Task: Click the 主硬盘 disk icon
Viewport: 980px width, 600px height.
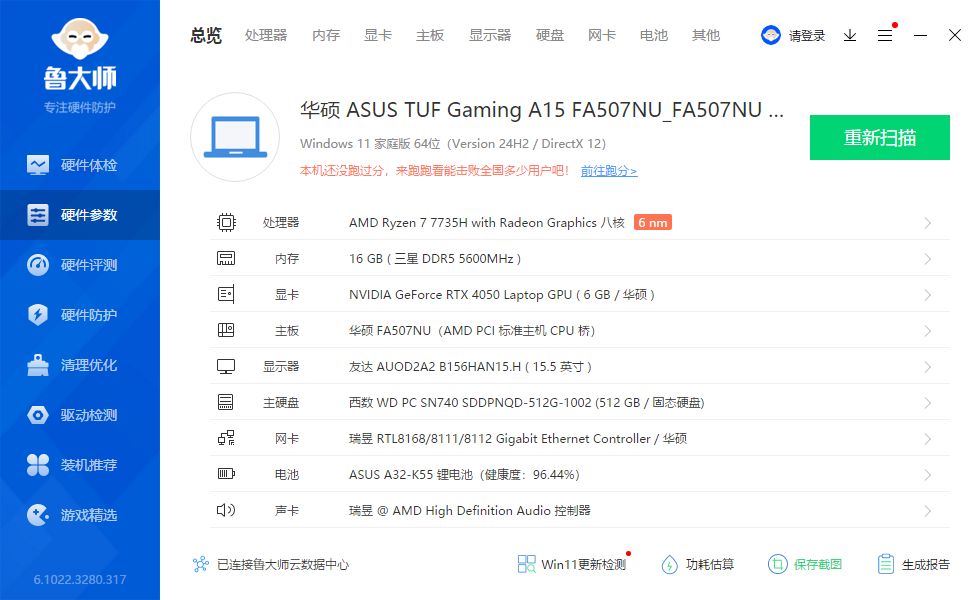Action: tap(226, 402)
